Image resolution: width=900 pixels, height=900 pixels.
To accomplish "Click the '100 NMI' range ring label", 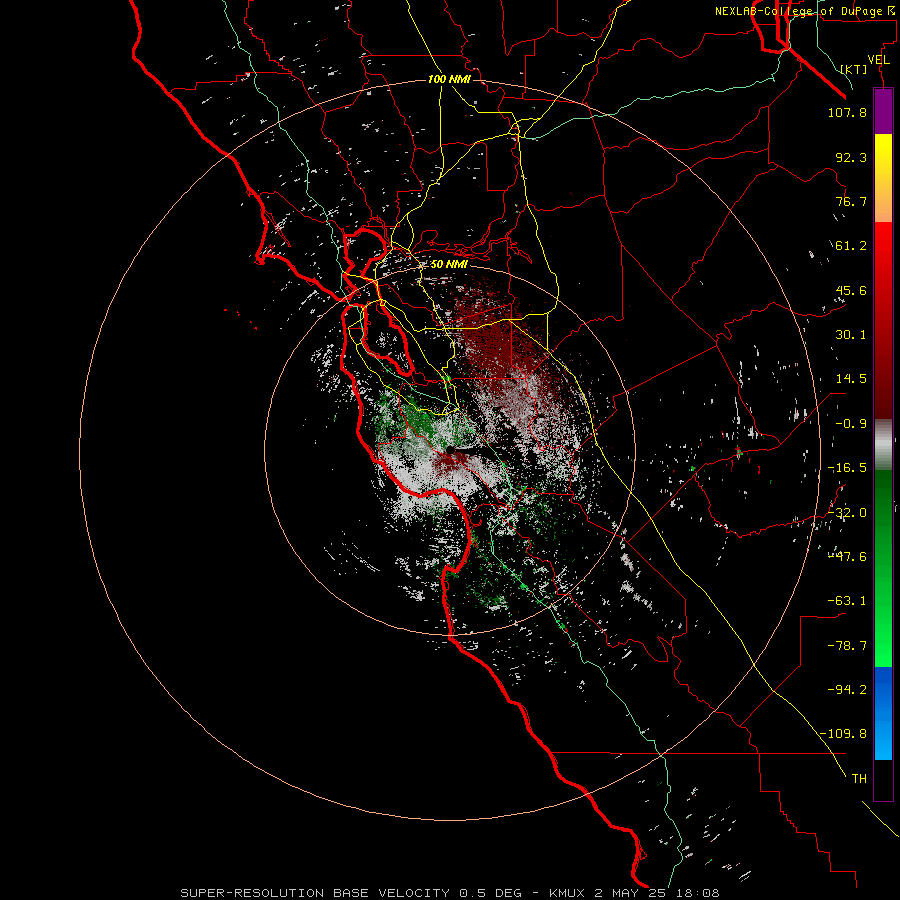I will (x=449, y=79).
